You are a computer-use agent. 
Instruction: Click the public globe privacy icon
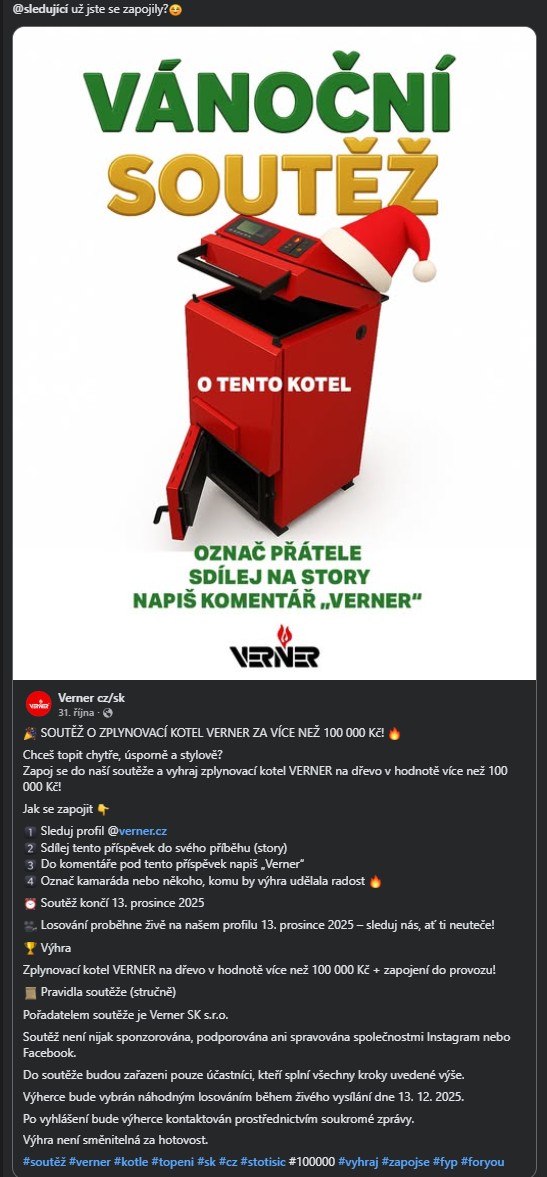tap(107, 712)
